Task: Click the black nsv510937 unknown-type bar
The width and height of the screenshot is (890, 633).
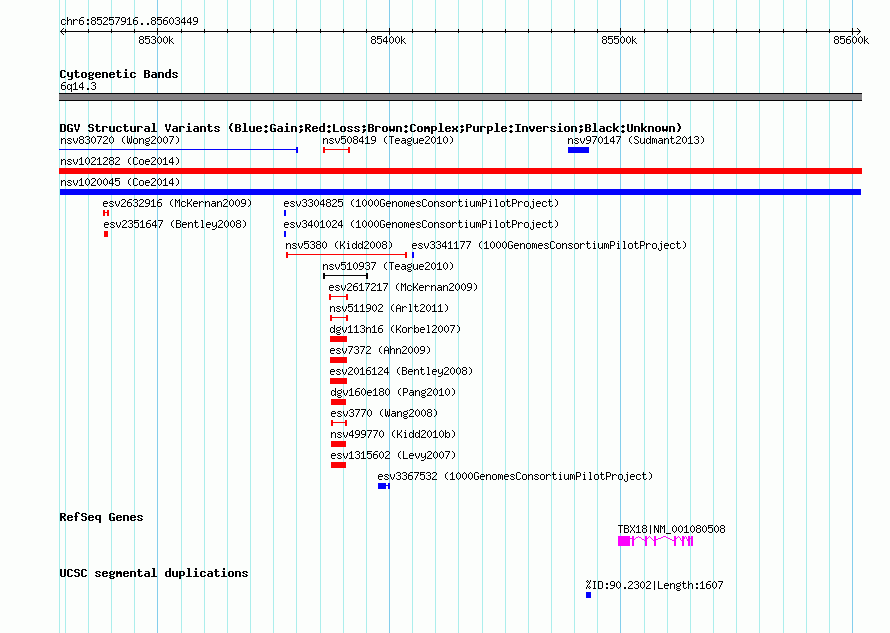Action: [x=346, y=276]
